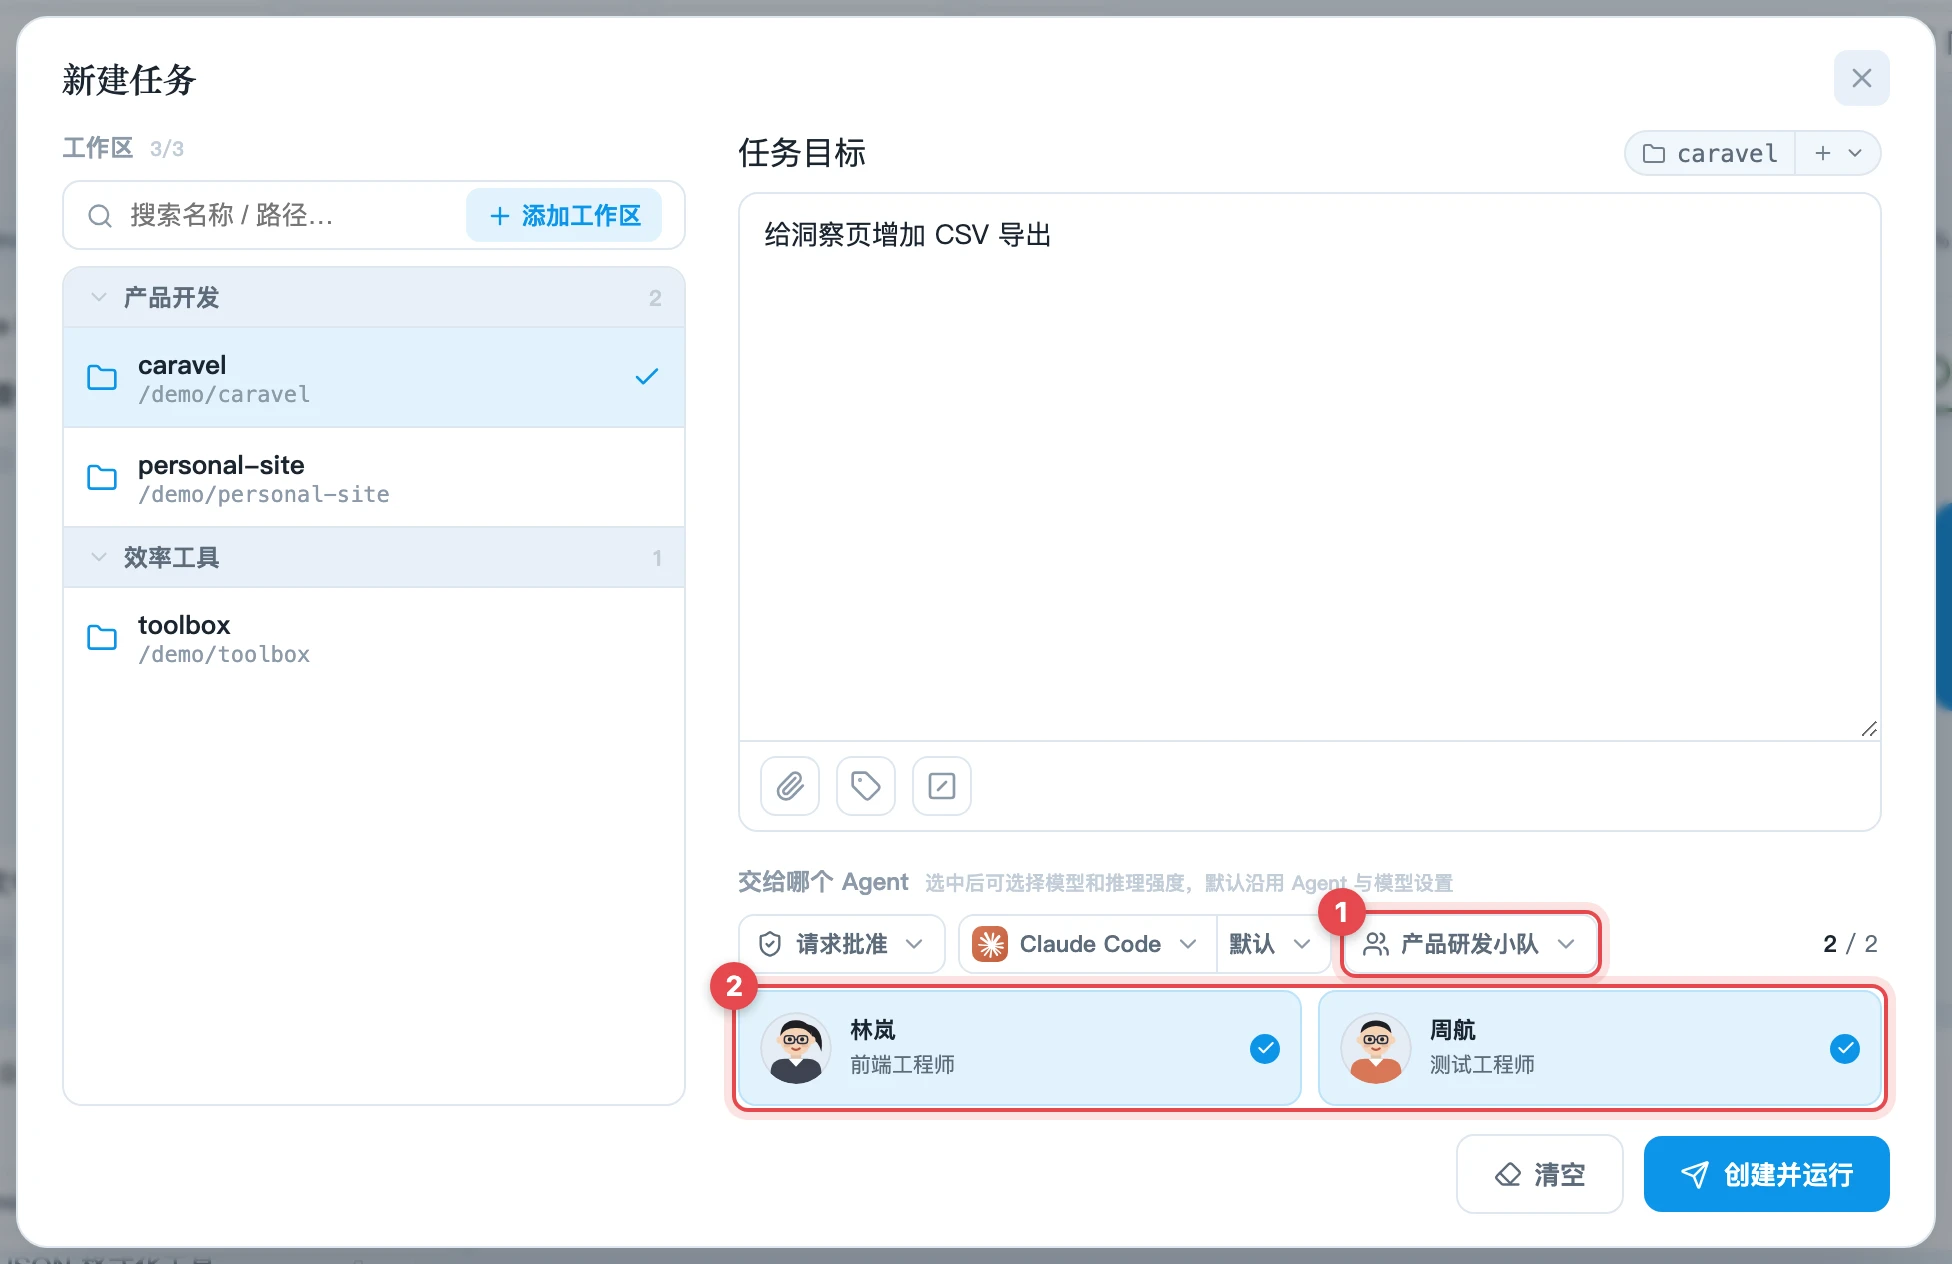
Task: Click the /demo/toolbox path text
Action: coord(224,655)
